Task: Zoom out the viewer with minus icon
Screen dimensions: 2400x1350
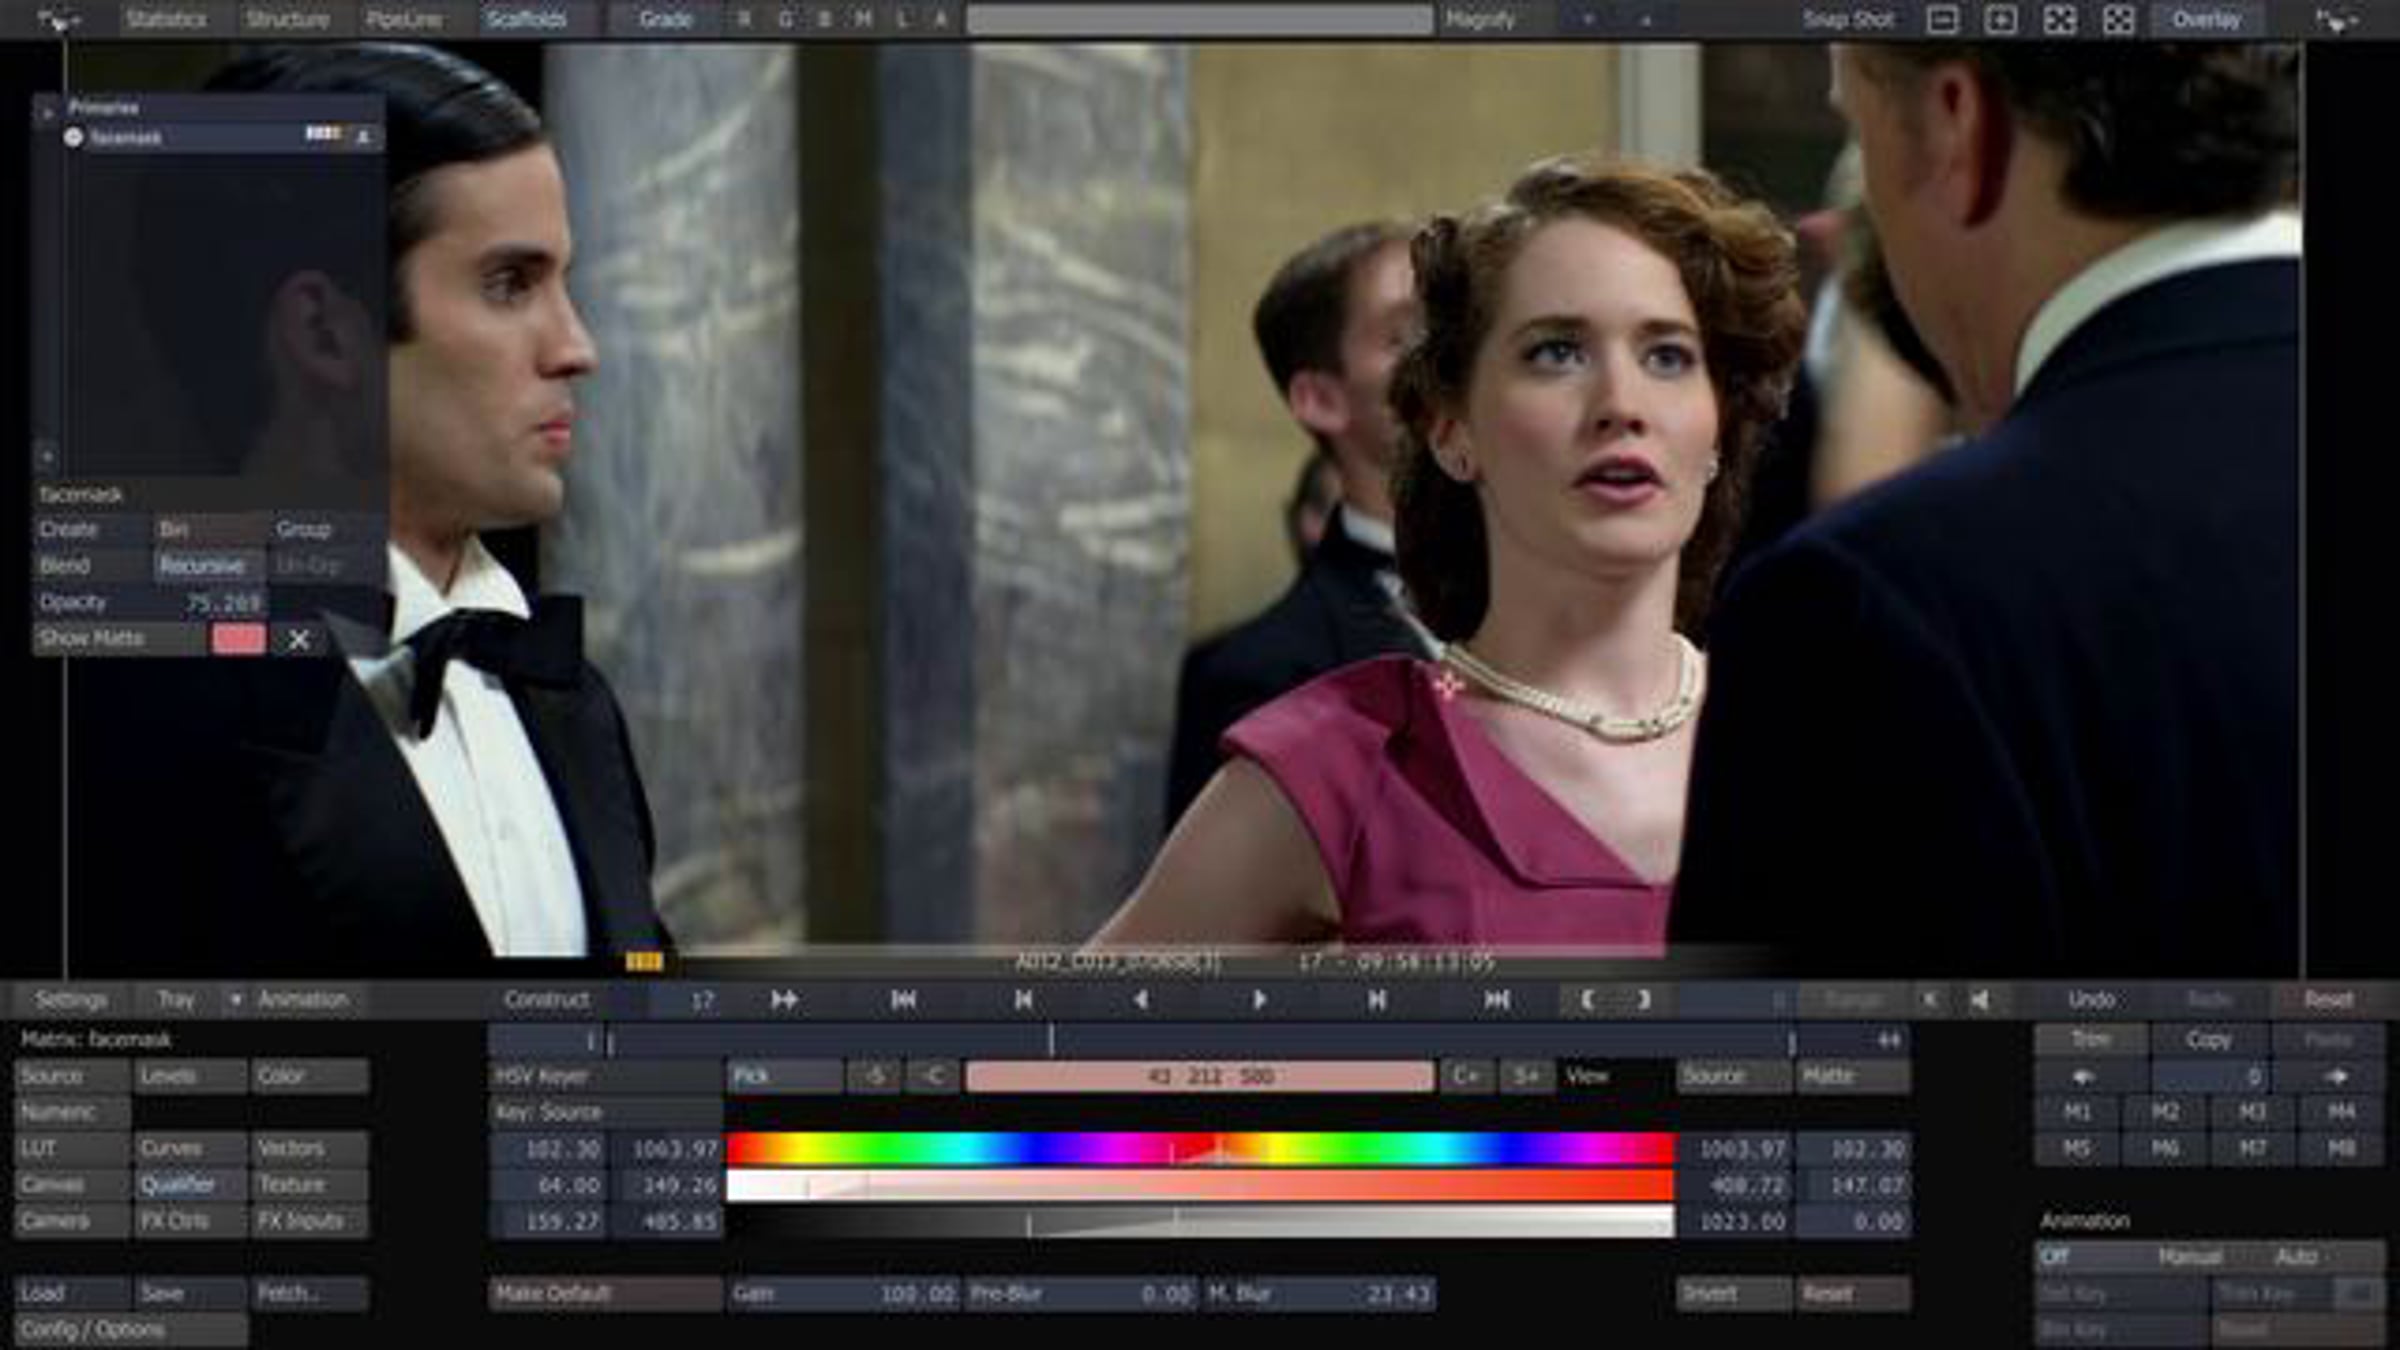Action: [x=1942, y=20]
